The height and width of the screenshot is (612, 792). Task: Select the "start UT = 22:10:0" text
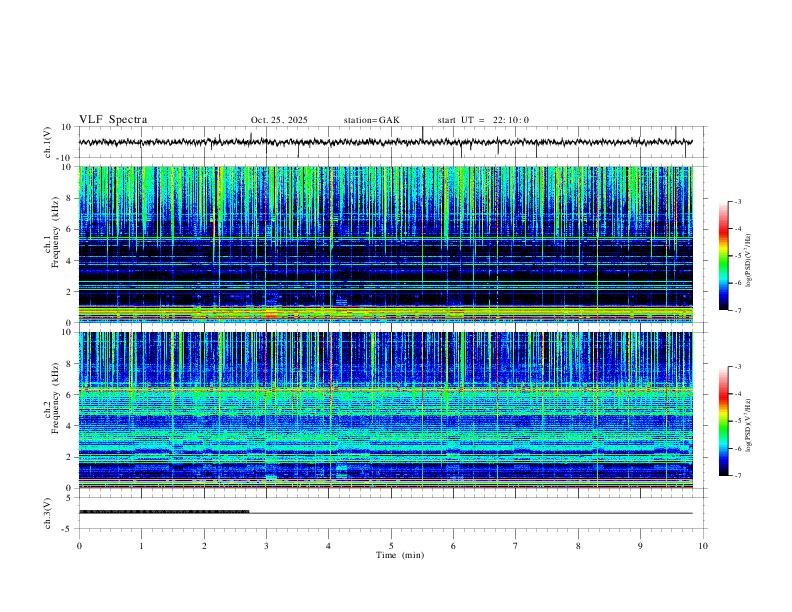click(483, 120)
